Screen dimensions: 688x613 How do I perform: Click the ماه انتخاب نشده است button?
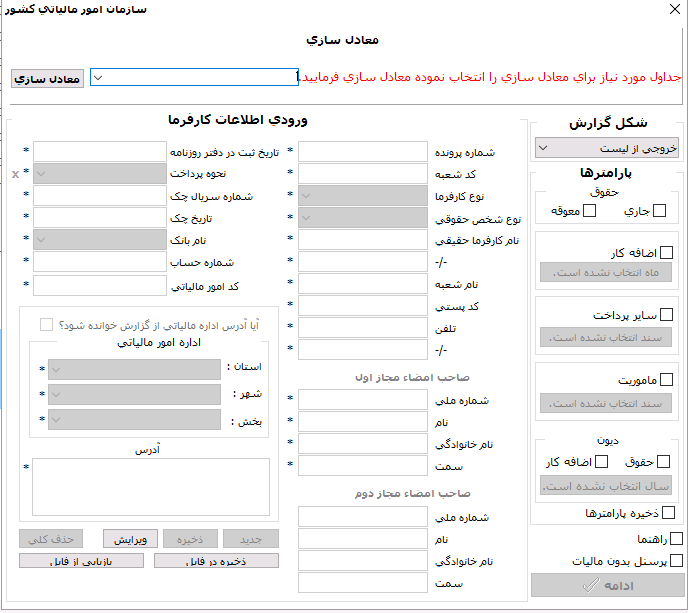pos(606,272)
